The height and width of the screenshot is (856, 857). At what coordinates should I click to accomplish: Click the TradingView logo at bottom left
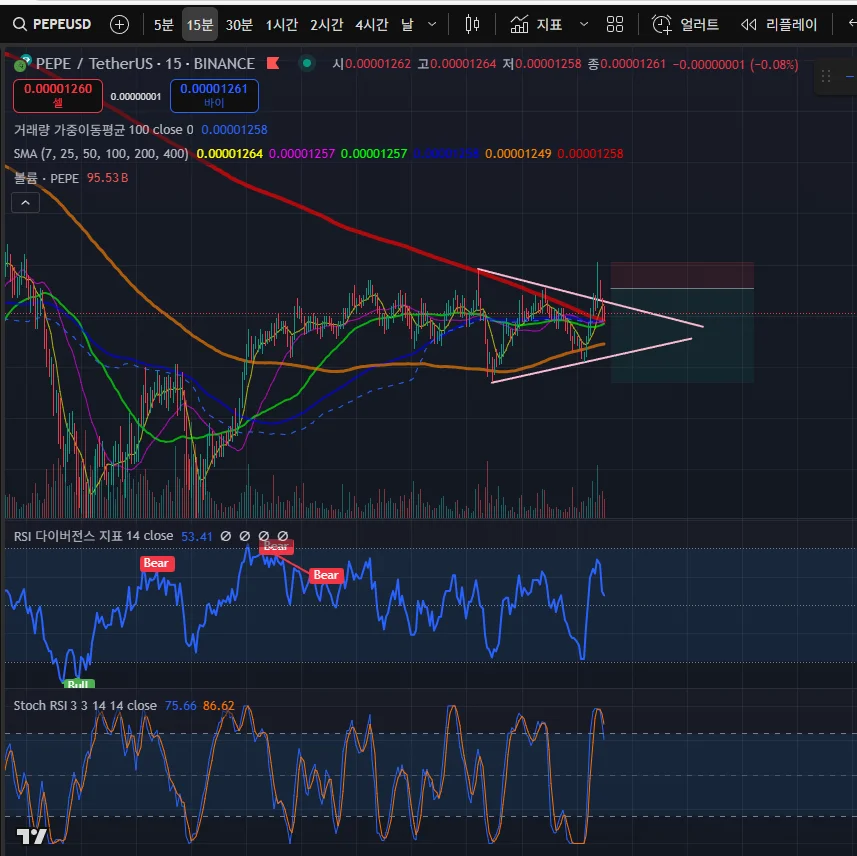pyautogui.click(x=32, y=836)
